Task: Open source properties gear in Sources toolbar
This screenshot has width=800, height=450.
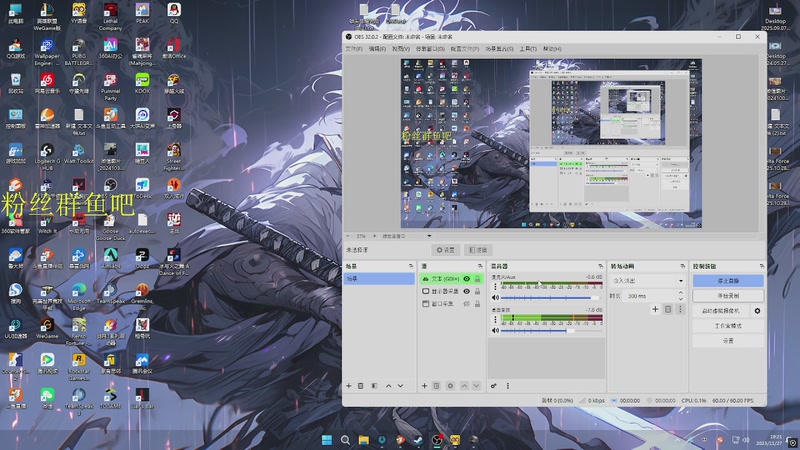Action: pos(450,386)
